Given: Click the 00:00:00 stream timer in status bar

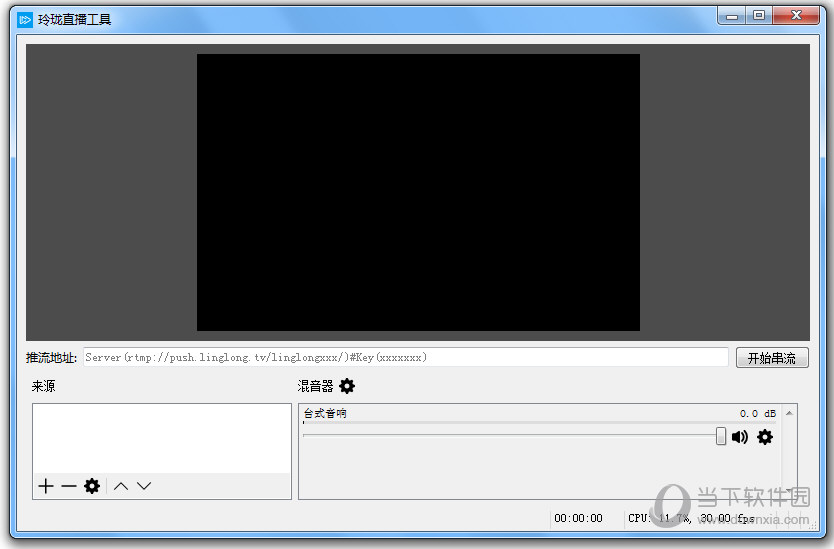Looking at the screenshot, I should coord(578,518).
